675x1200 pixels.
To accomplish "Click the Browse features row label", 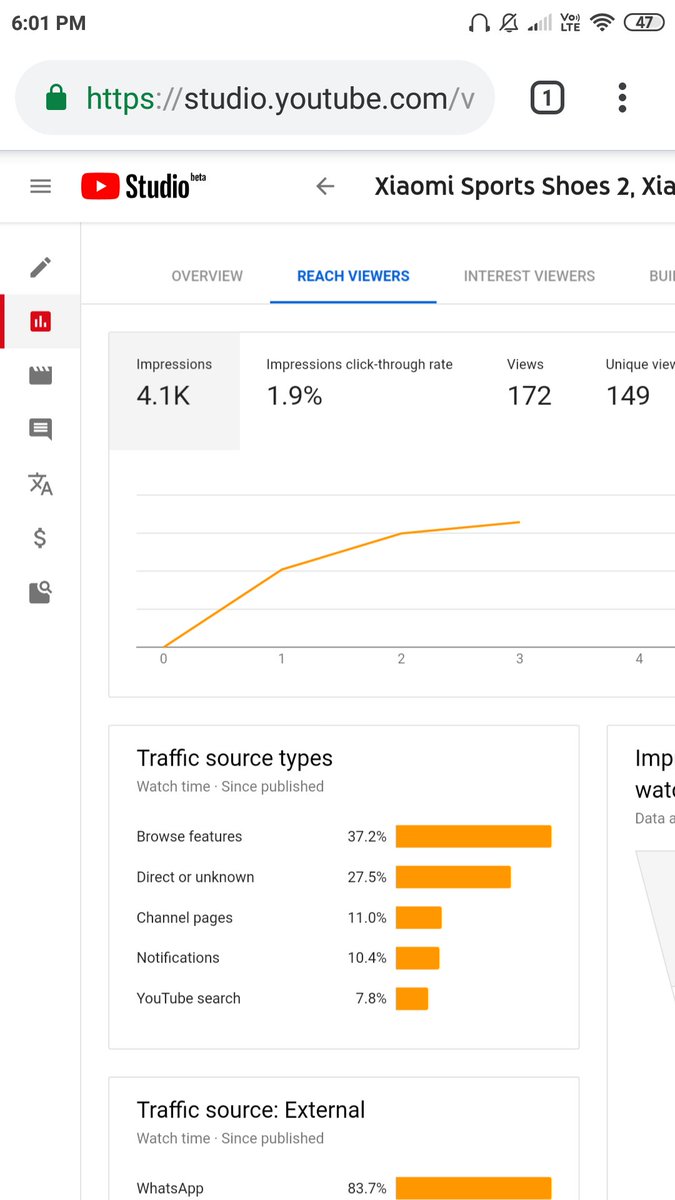I will point(189,836).
